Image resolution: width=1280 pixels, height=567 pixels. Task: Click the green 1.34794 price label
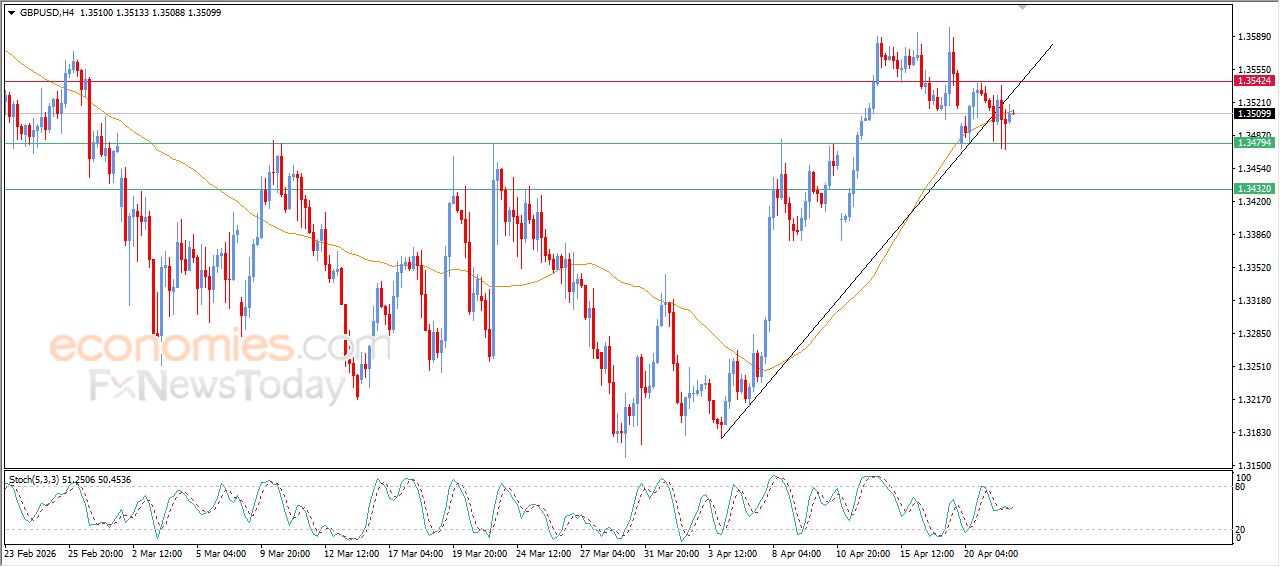pyautogui.click(x=1253, y=143)
